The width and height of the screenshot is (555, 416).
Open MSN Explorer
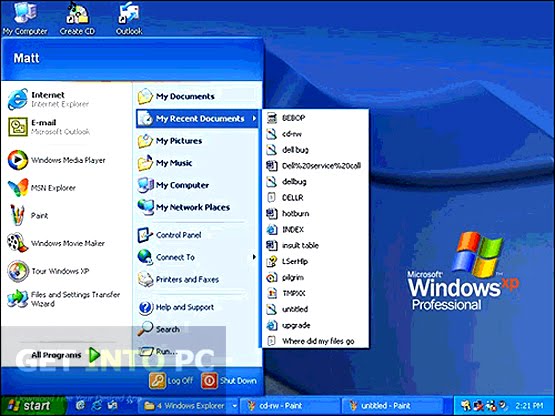coord(42,188)
